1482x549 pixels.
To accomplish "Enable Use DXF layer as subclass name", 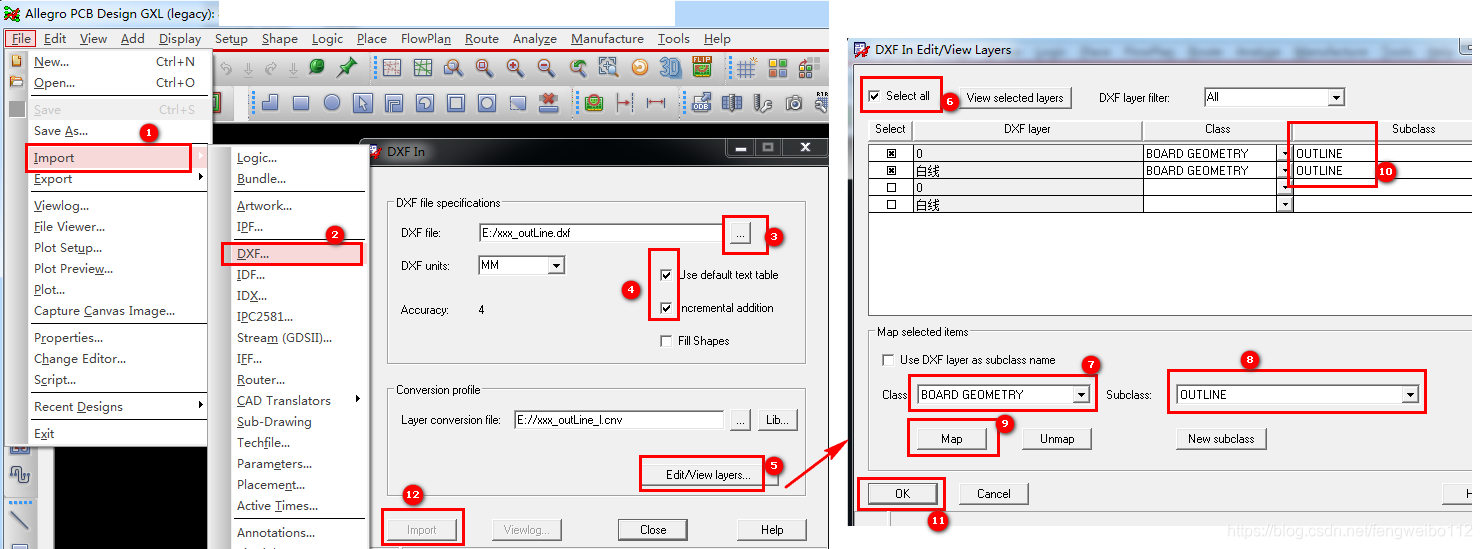I will pyautogui.click(x=887, y=360).
